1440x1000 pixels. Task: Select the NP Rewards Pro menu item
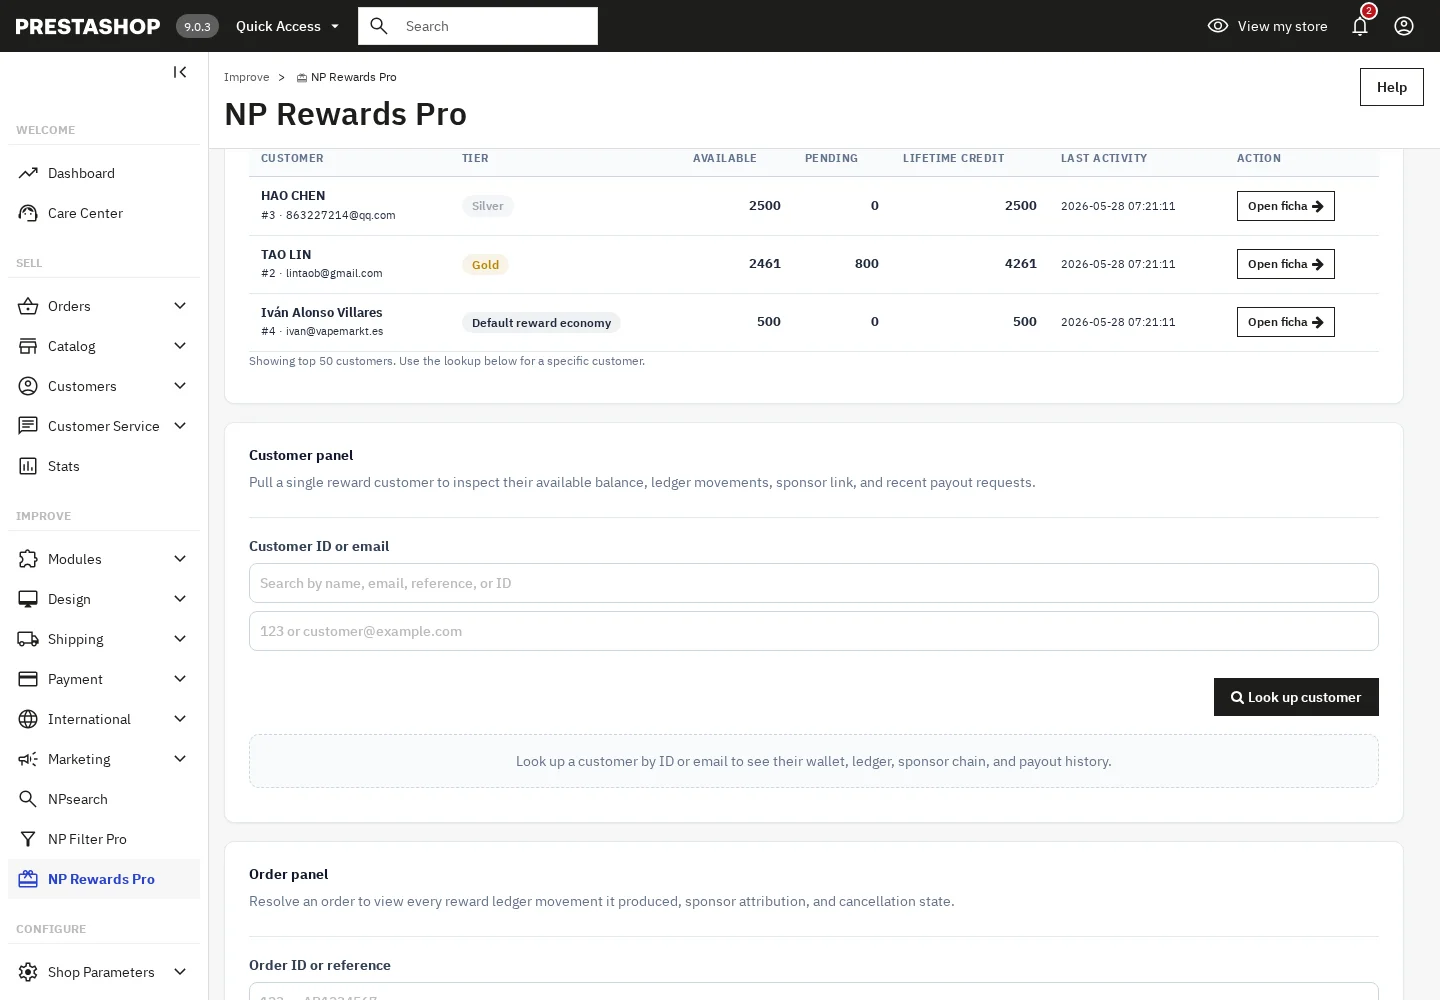pos(104,879)
